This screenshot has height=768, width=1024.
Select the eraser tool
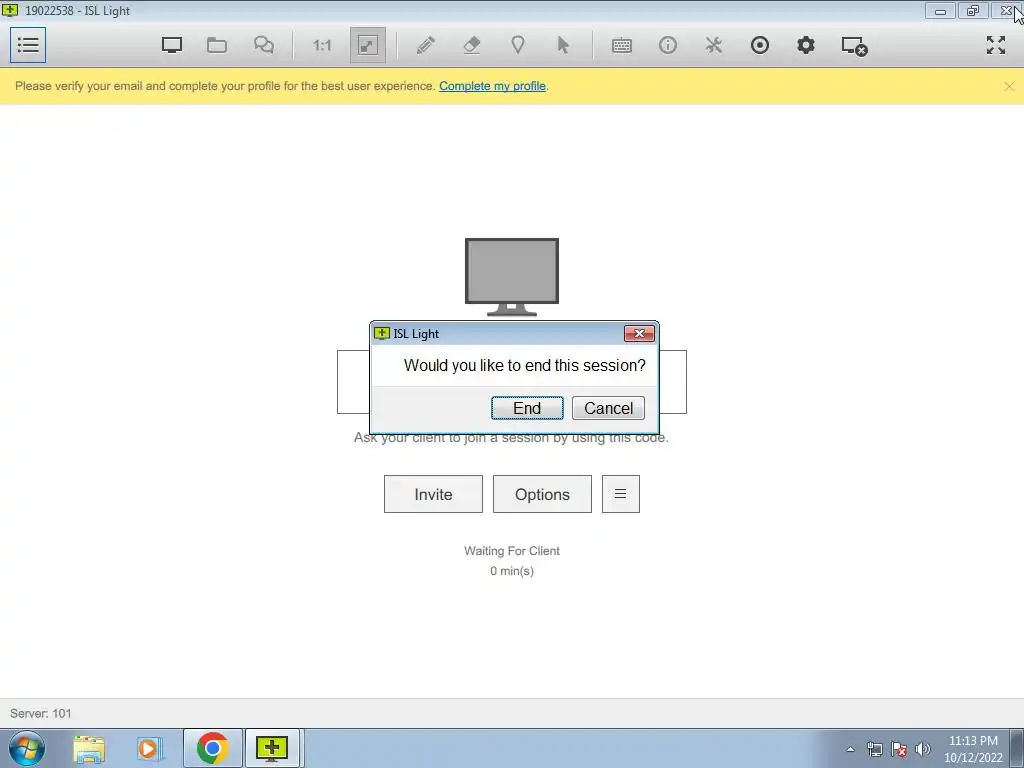pyautogui.click(x=472, y=45)
